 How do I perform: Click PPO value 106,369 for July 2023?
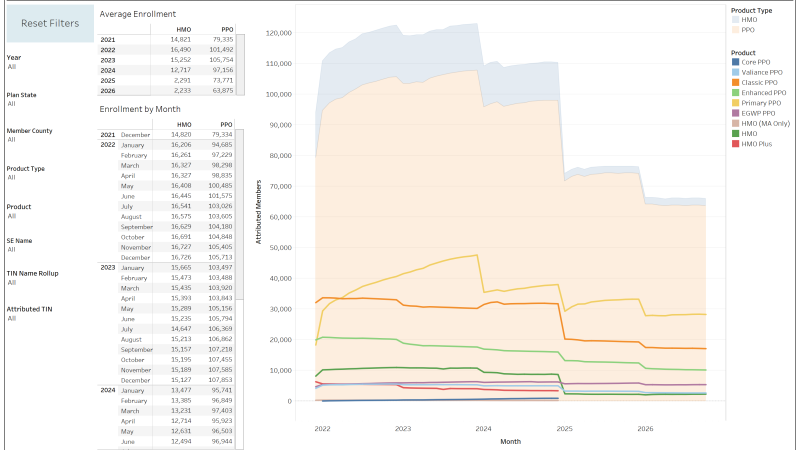pyautogui.click(x=220, y=329)
